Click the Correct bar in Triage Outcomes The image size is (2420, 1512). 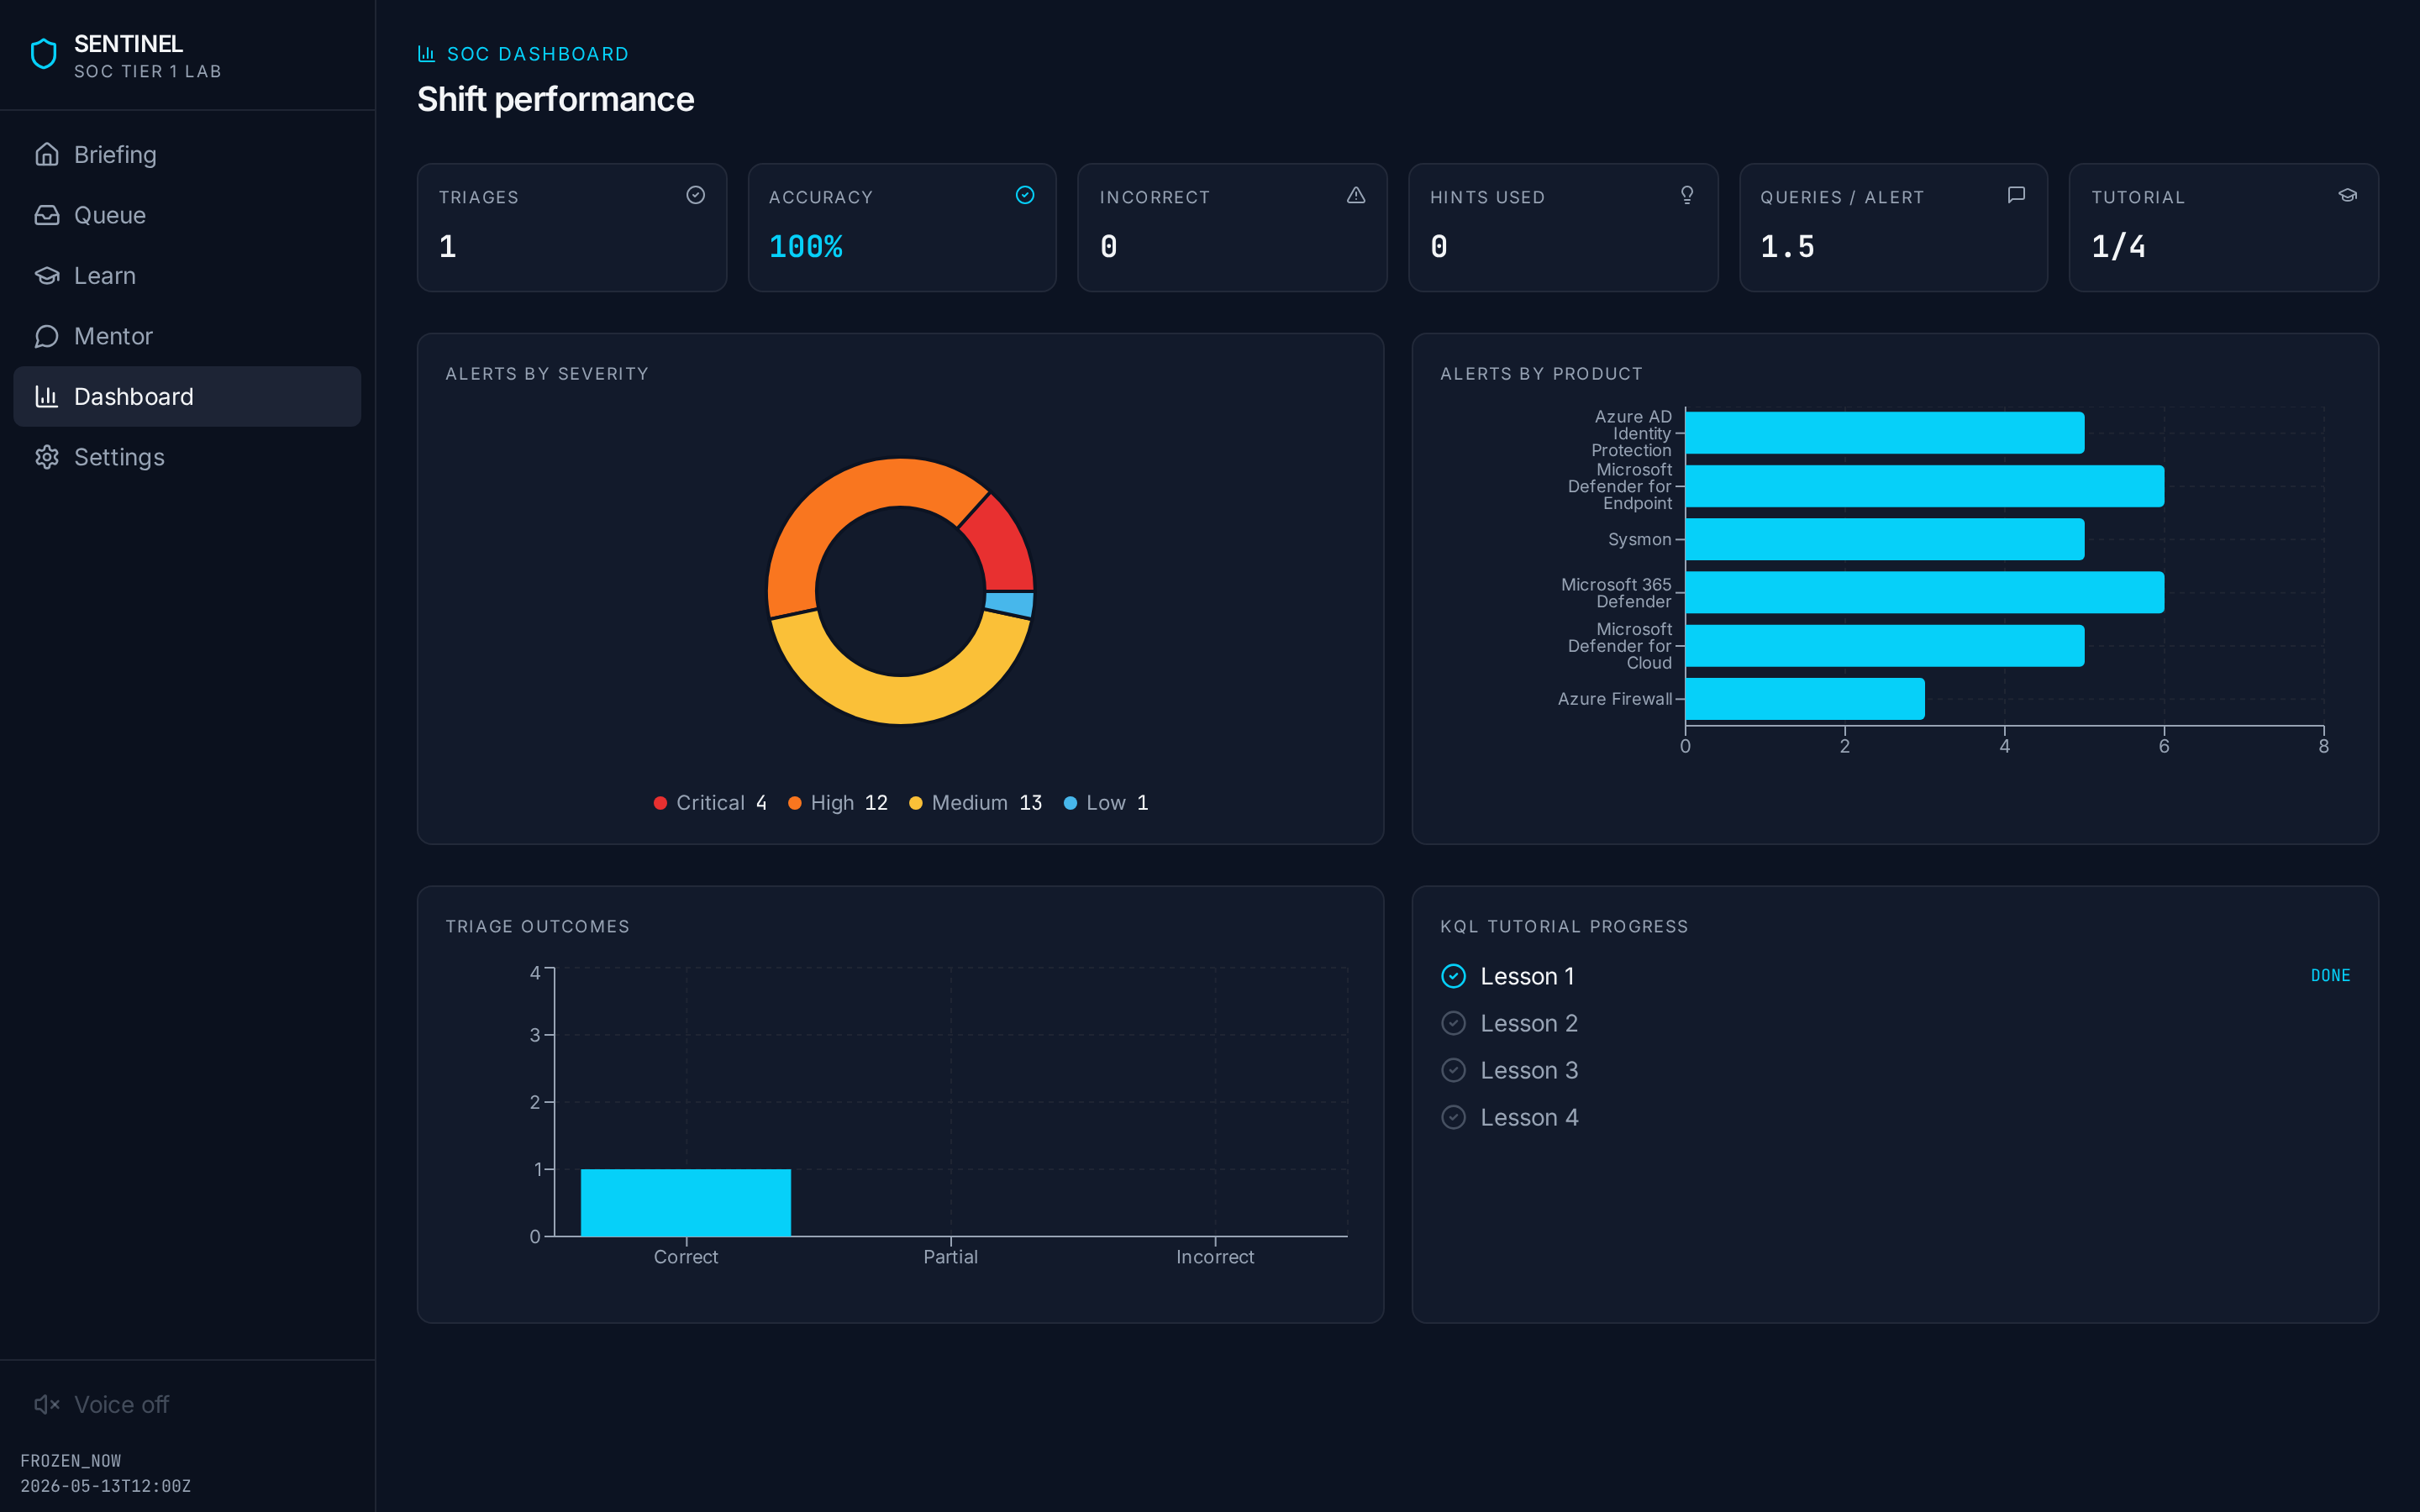(686, 1202)
